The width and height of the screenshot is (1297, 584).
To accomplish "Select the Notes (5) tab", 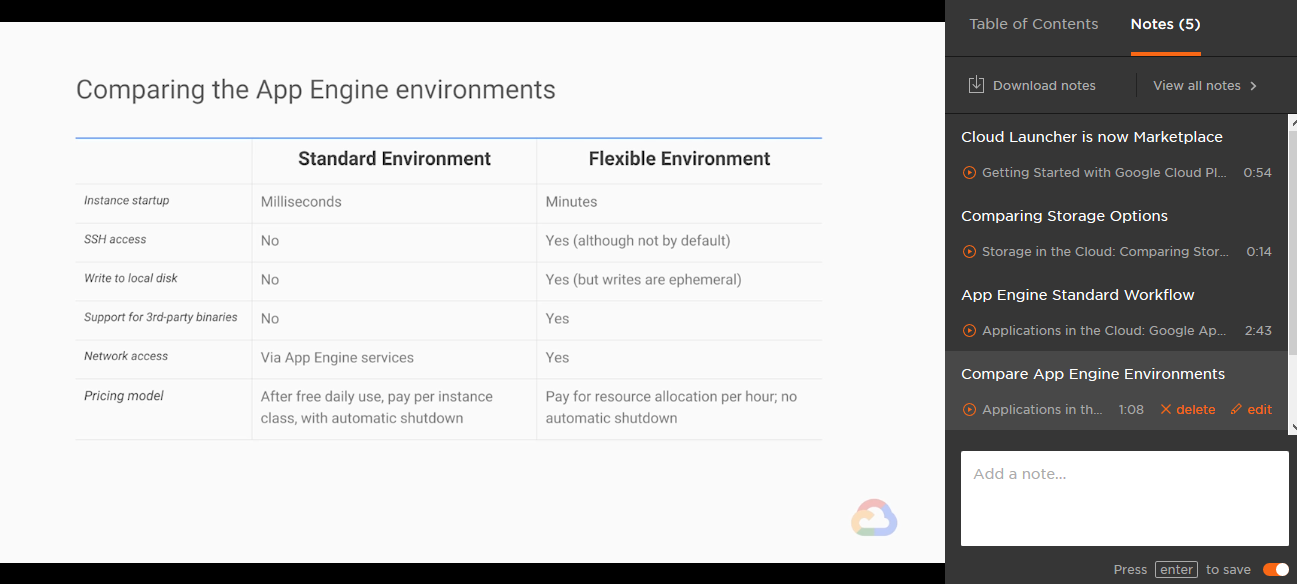I will click(1165, 24).
